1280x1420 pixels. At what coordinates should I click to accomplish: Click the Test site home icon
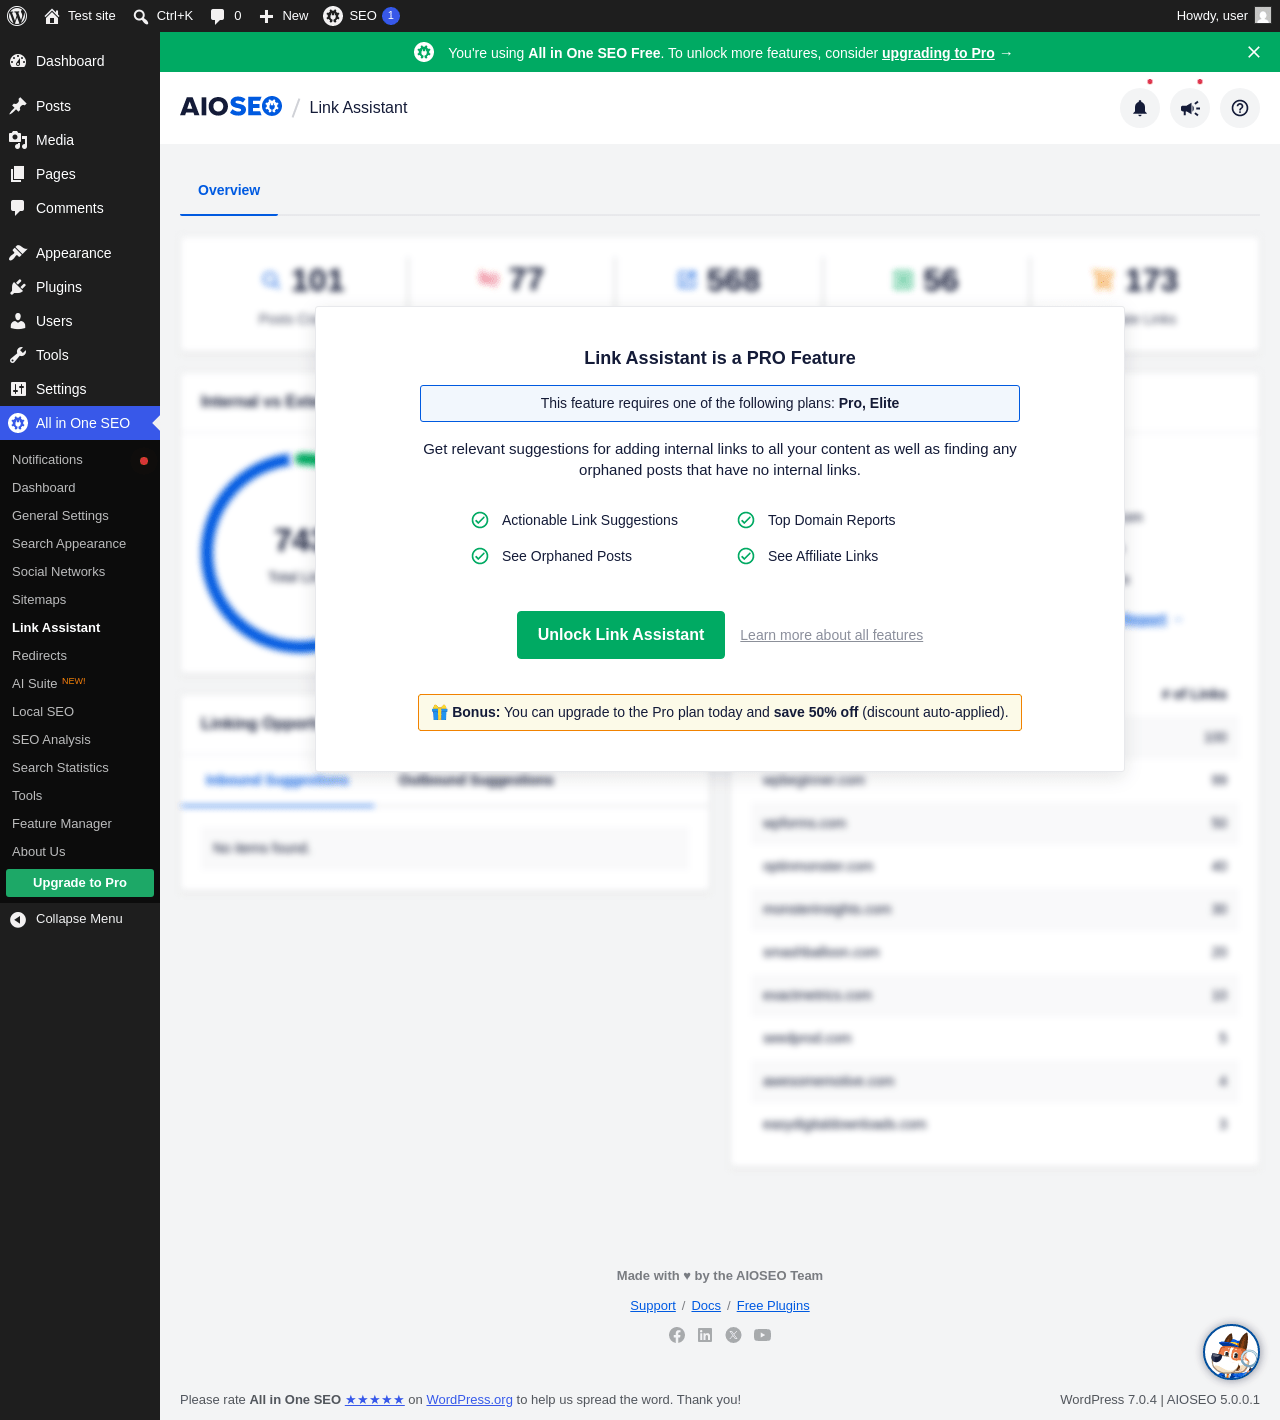[52, 16]
